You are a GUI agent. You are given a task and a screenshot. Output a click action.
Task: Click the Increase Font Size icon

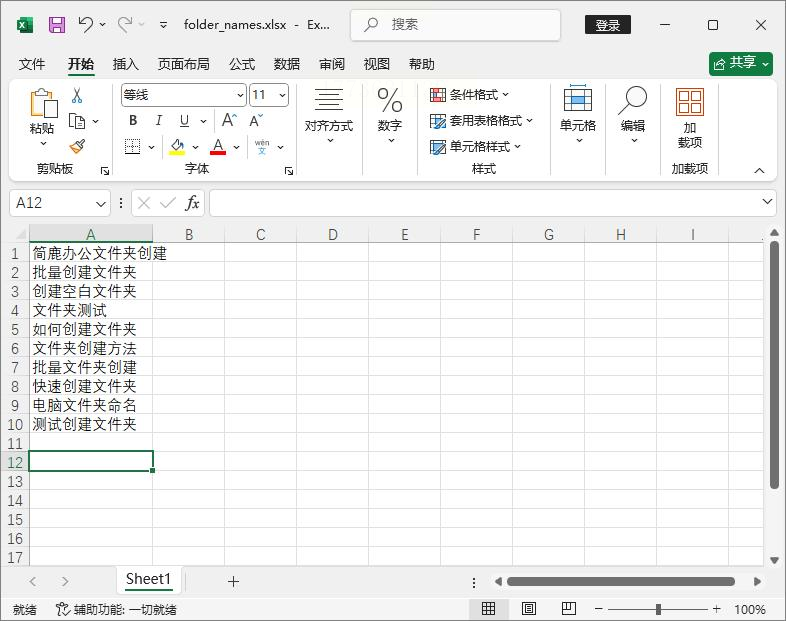[229, 120]
